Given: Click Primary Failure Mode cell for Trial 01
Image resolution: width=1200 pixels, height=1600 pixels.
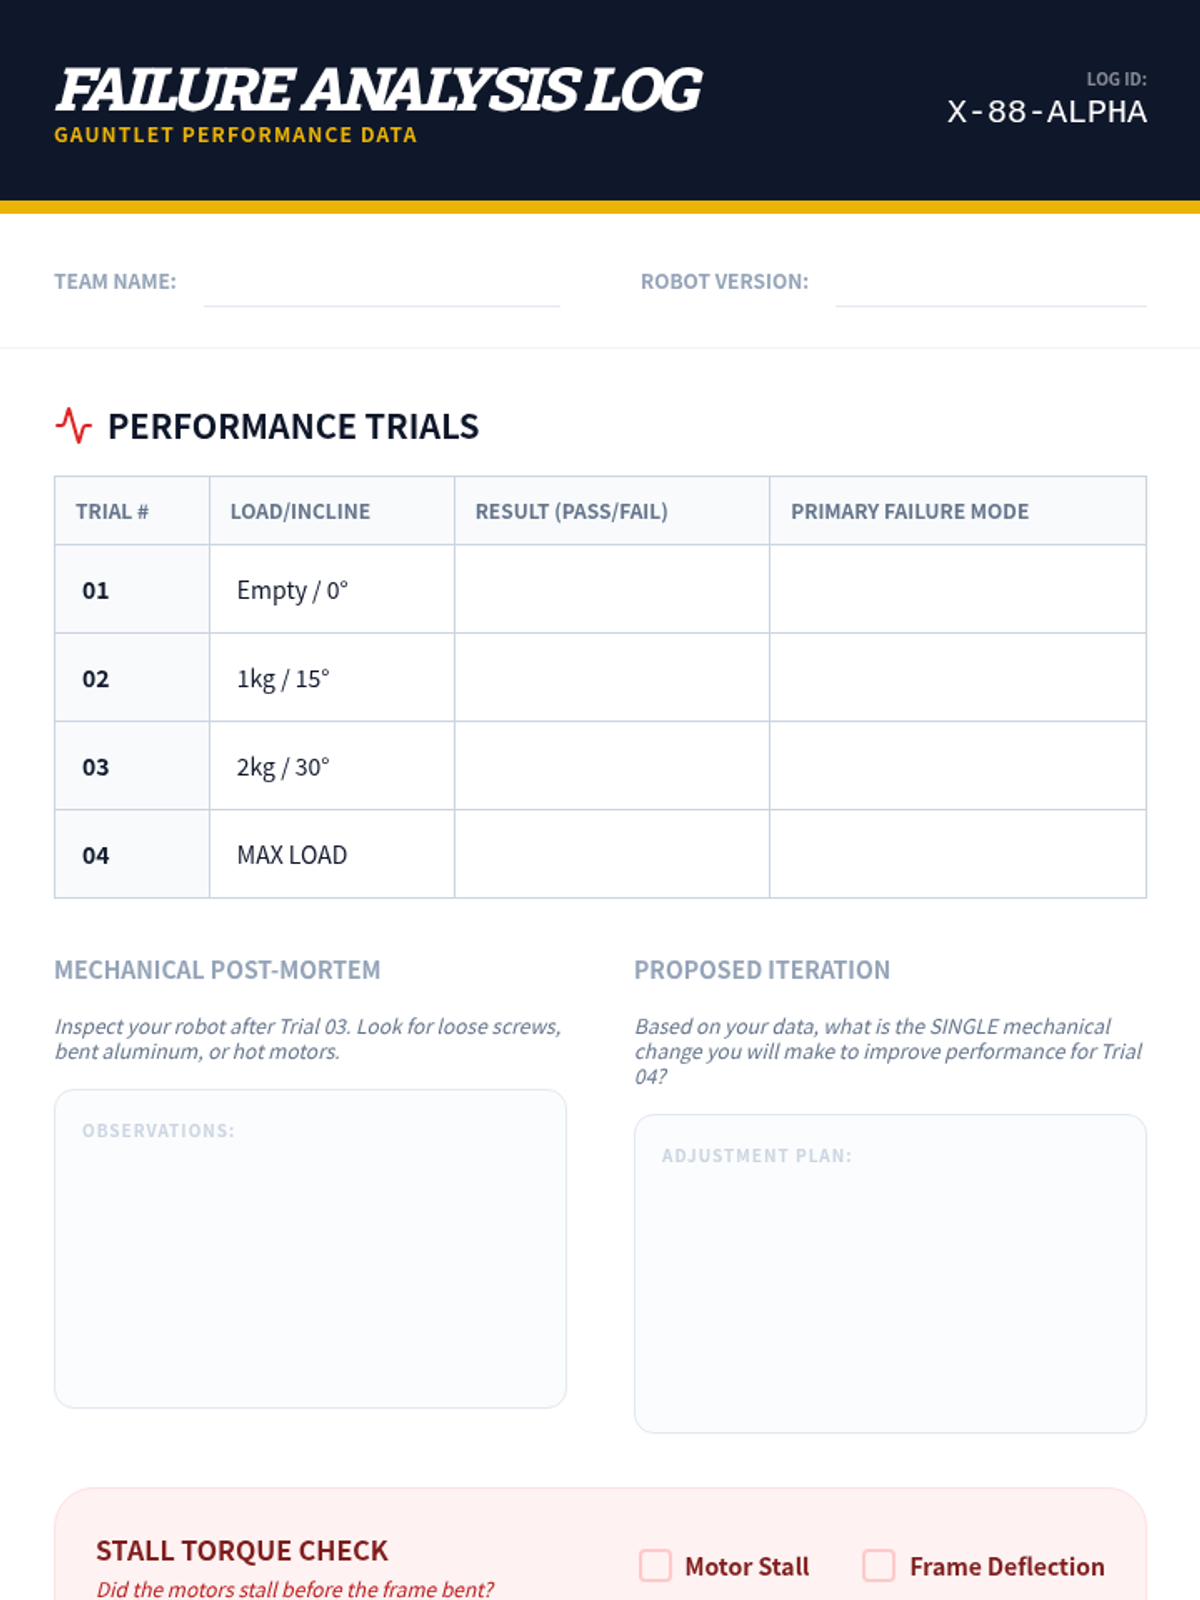Looking at the screenshot, I should pyautogui.click(x=958, y=589).
